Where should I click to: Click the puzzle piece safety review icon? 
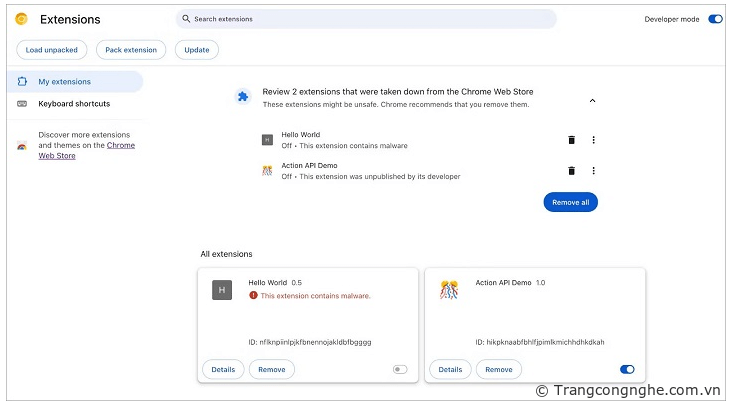point(242,97)
